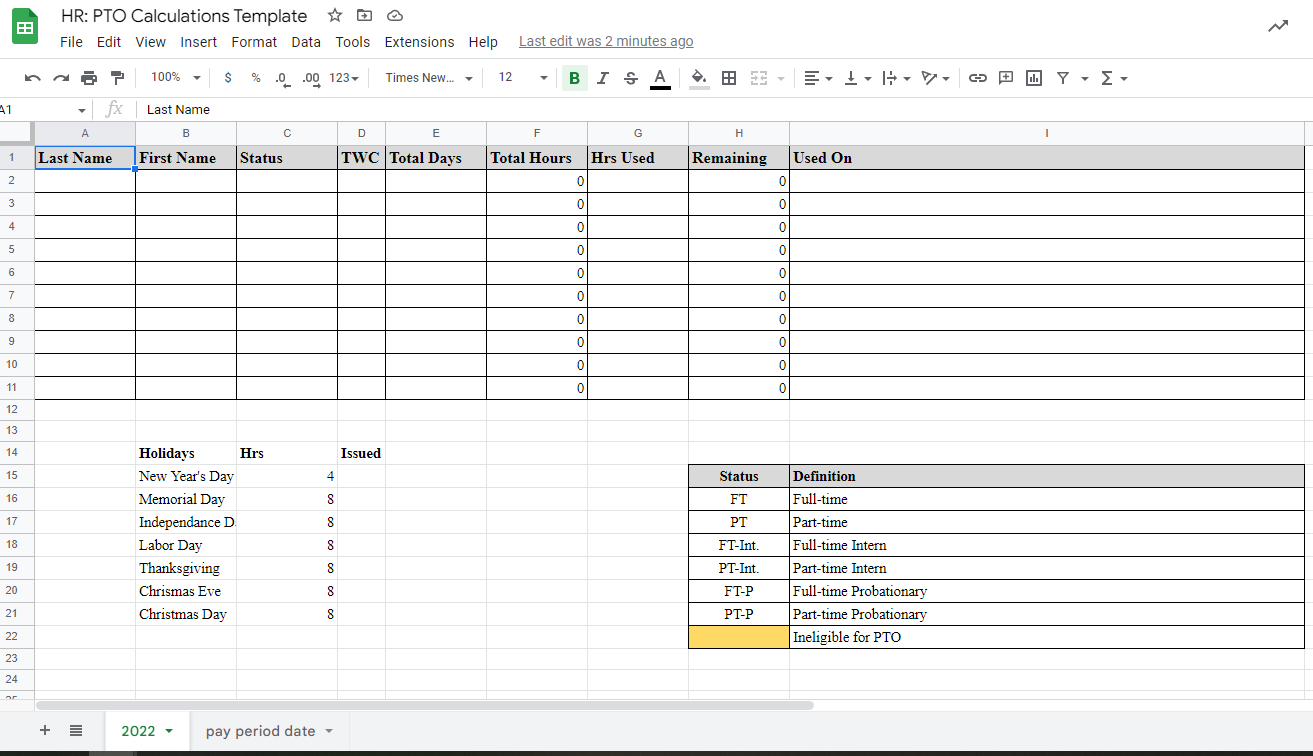Open the activity trend icon at top right
1313x756 pixels.
tap(1278, 27)
